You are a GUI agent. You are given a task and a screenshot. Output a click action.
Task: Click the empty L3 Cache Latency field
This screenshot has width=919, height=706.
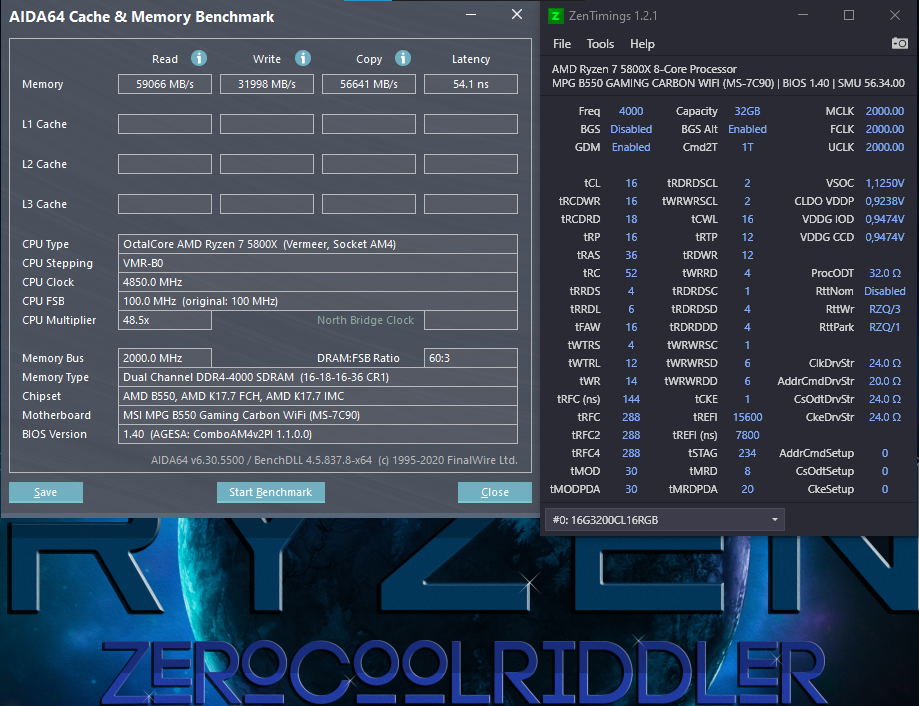point(471,204)
